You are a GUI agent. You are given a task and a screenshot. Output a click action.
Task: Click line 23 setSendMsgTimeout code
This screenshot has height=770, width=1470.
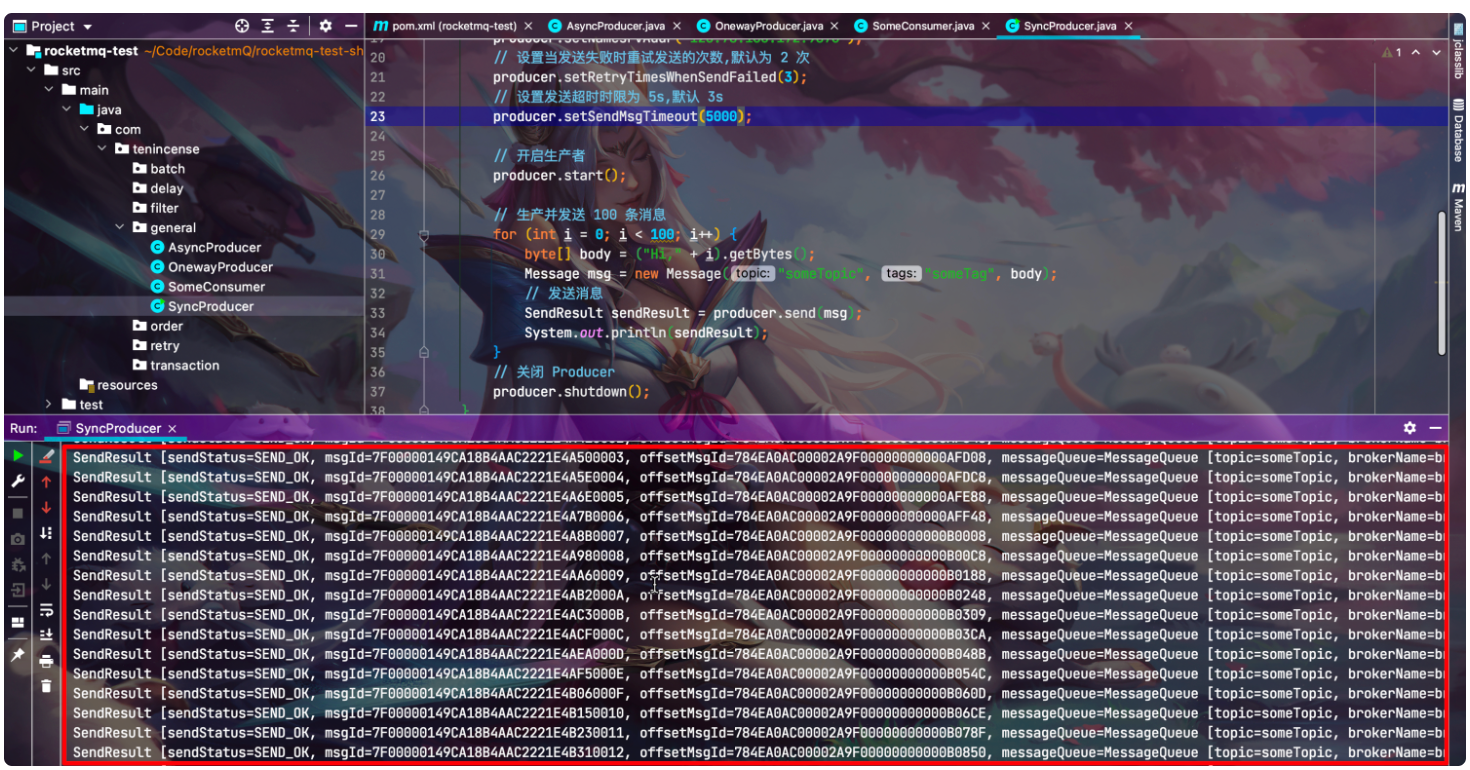(x=622, y=116)
